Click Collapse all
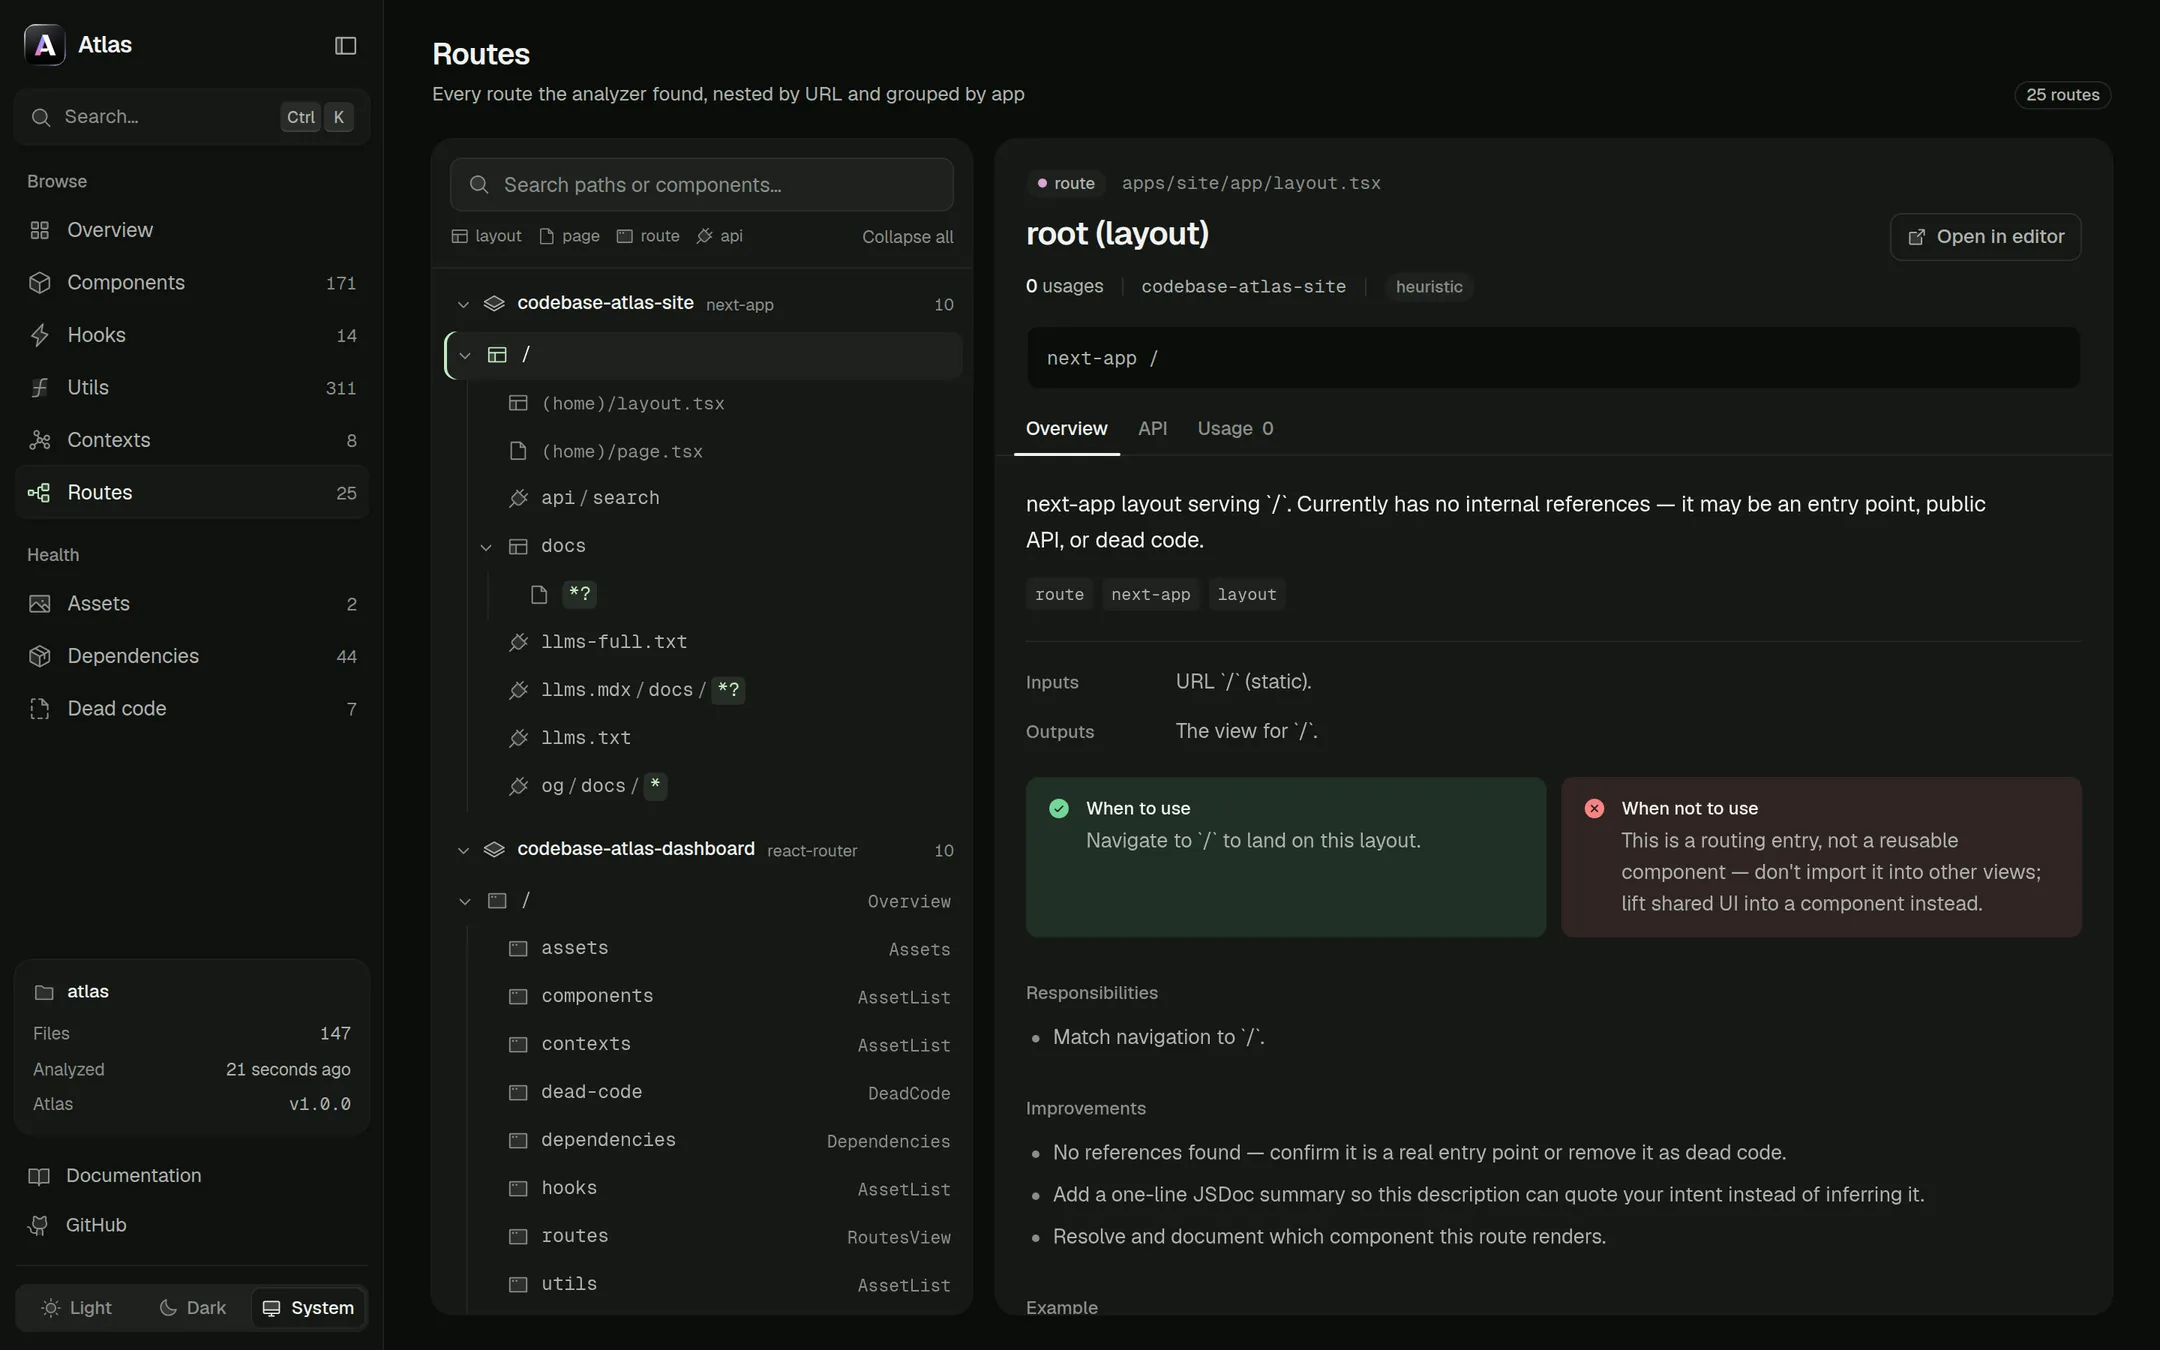2160x1350 pixels. 908,237
